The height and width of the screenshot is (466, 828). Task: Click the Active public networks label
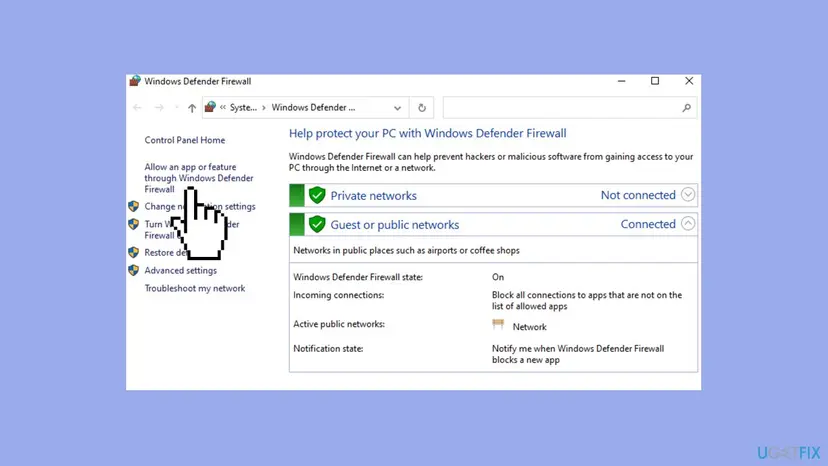click(x=339, y=324)
